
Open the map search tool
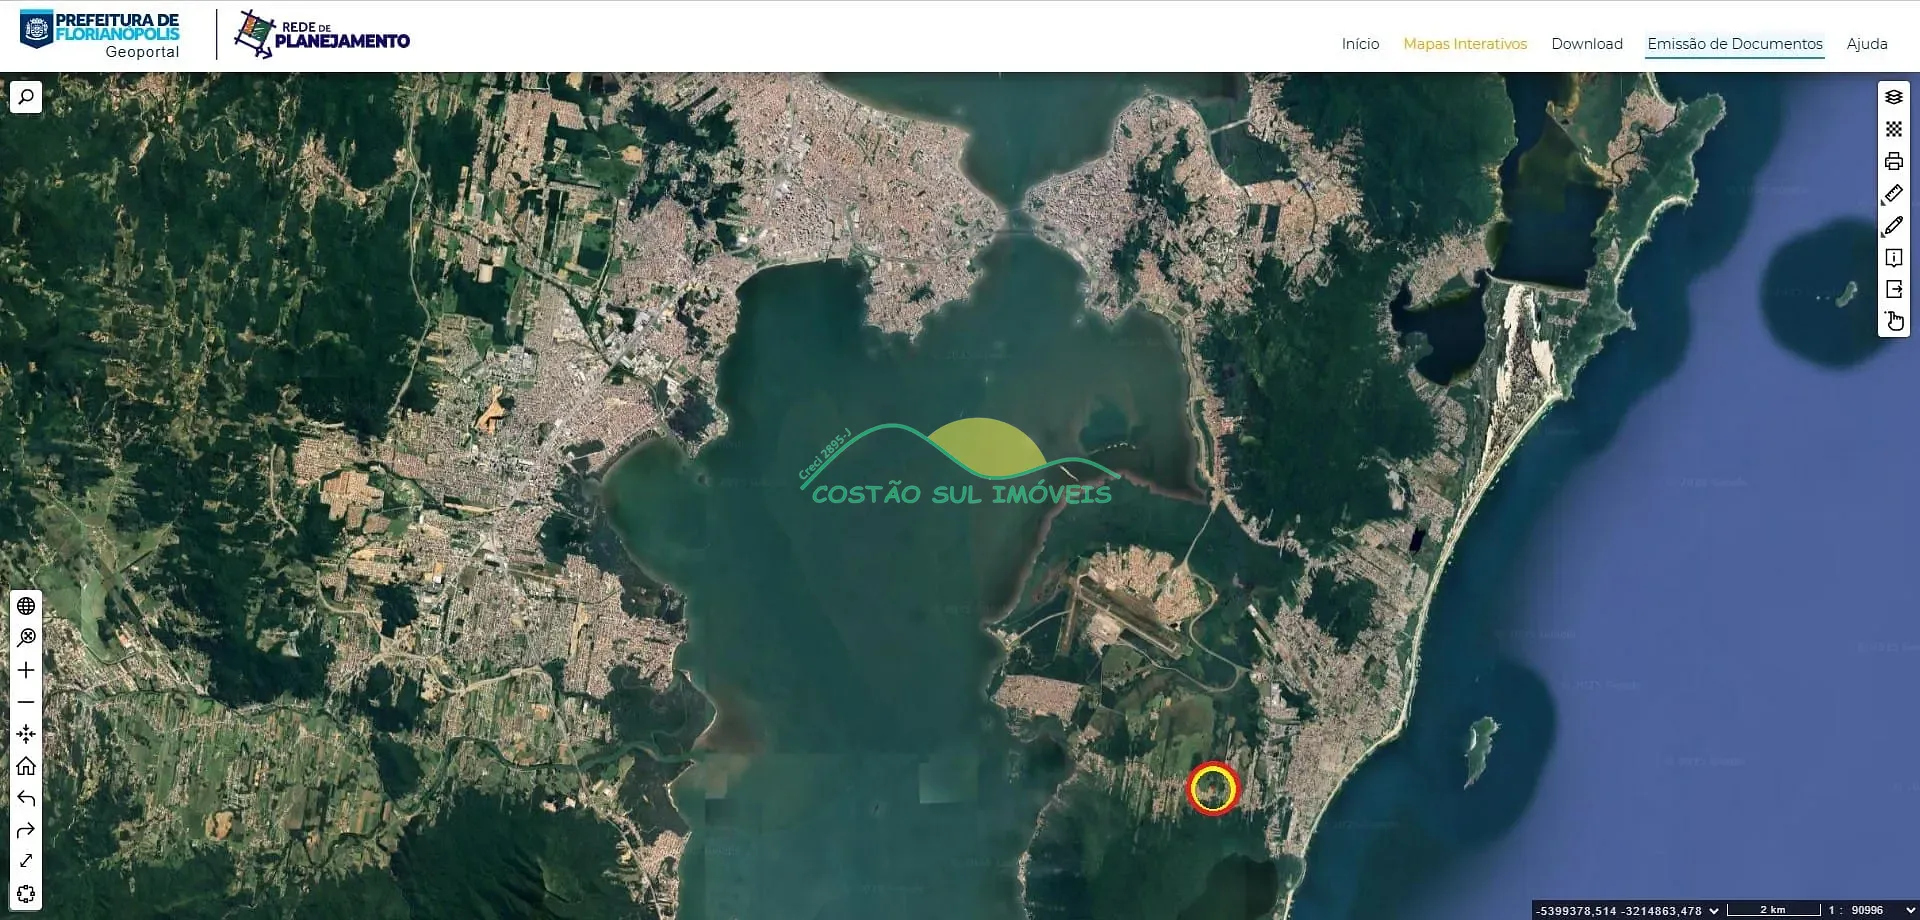pyautogui.click(x=26, y=97)
